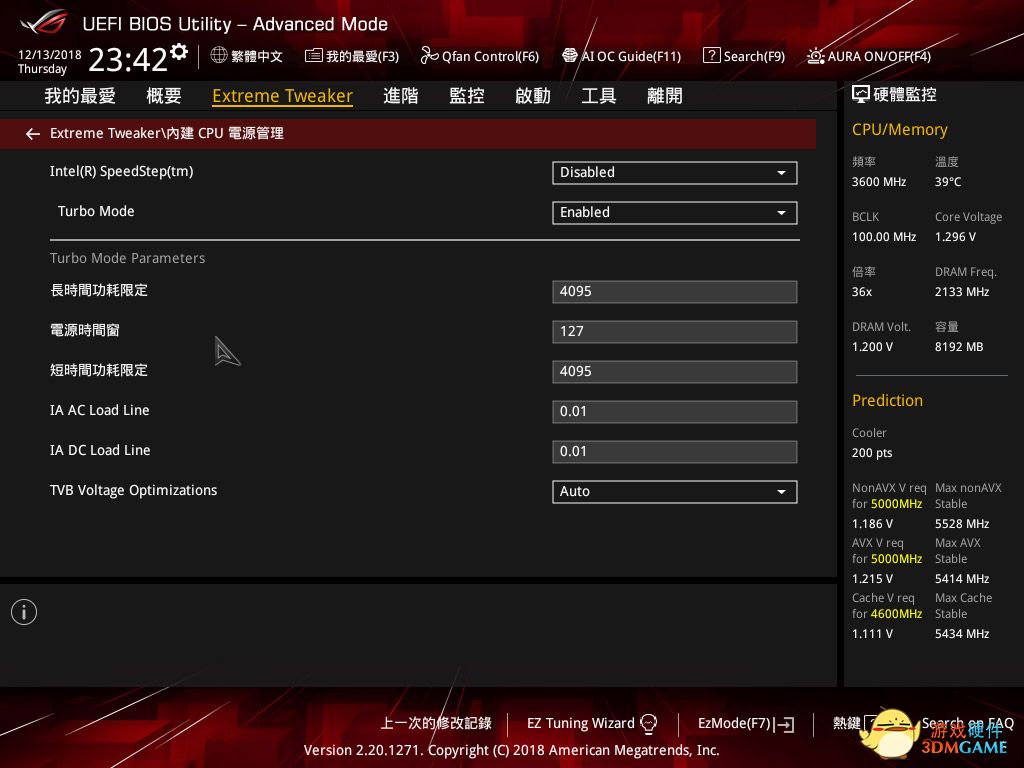This screenshot has height=768, width=1024.
Task: Click Search(F9) label
Action: pos(754,56)
